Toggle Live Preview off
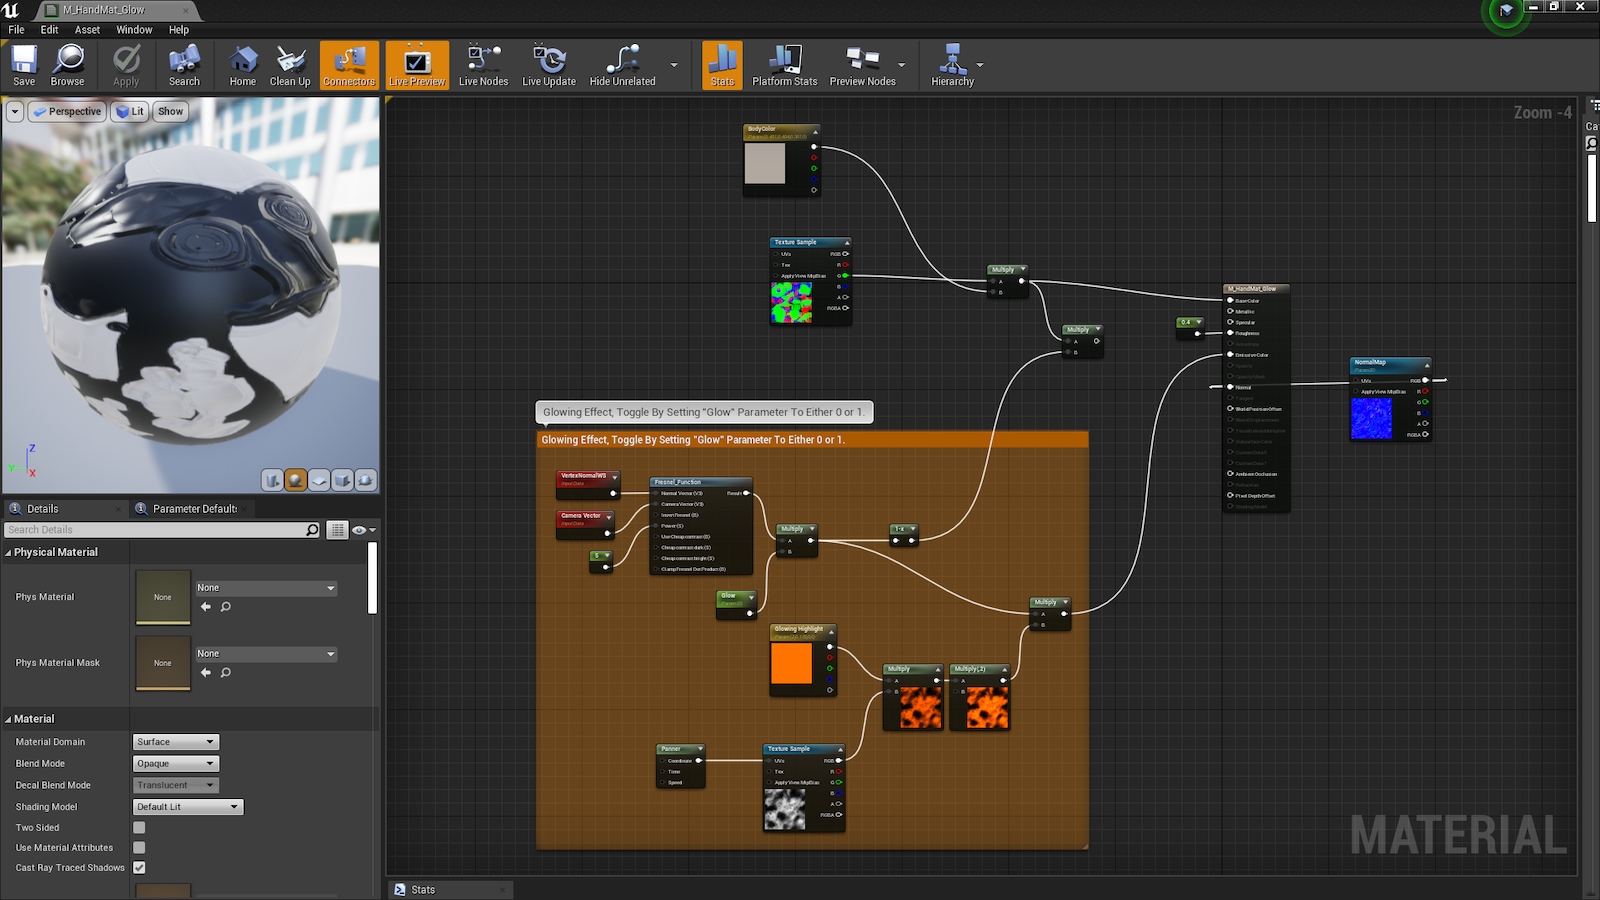The image size is (1600, 900). click(x=416, y=65)
